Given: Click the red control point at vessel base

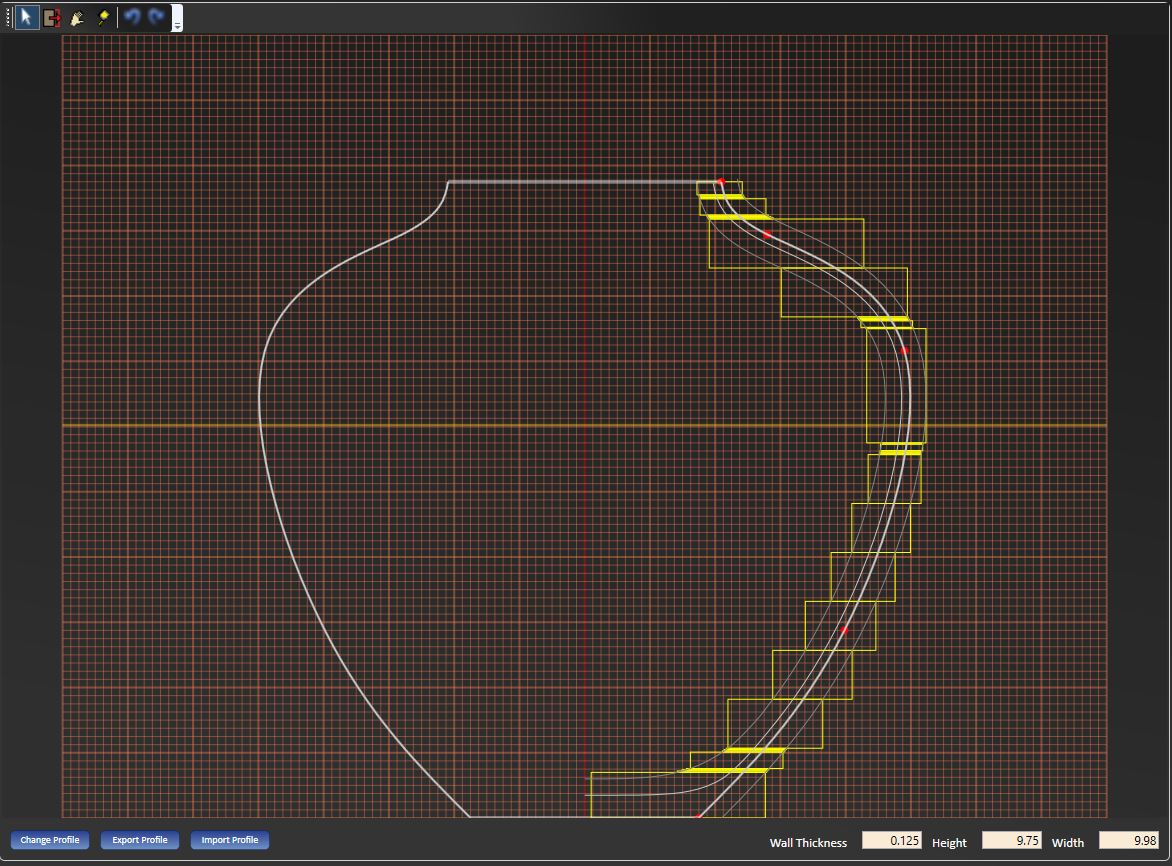Looking at the screenshot, I should pyautogui.click(x=698, y=816).
